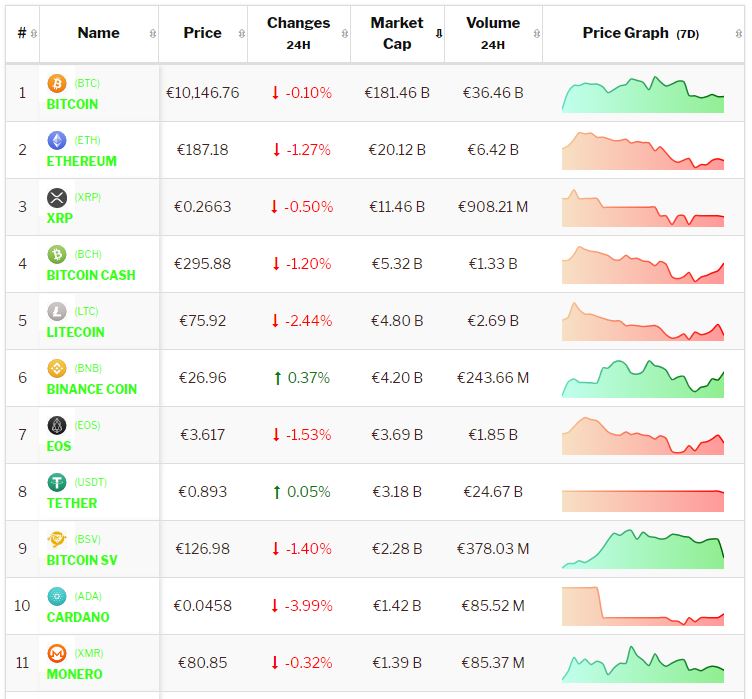Sort by Changes 24H column header

pyautogui.click(x=298, y=33)
